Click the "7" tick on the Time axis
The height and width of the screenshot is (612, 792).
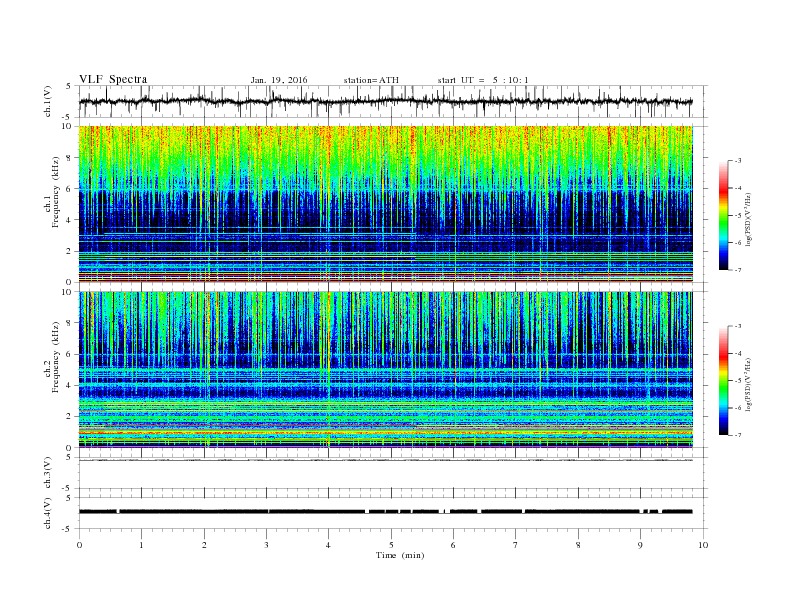(x=515, y=545)
